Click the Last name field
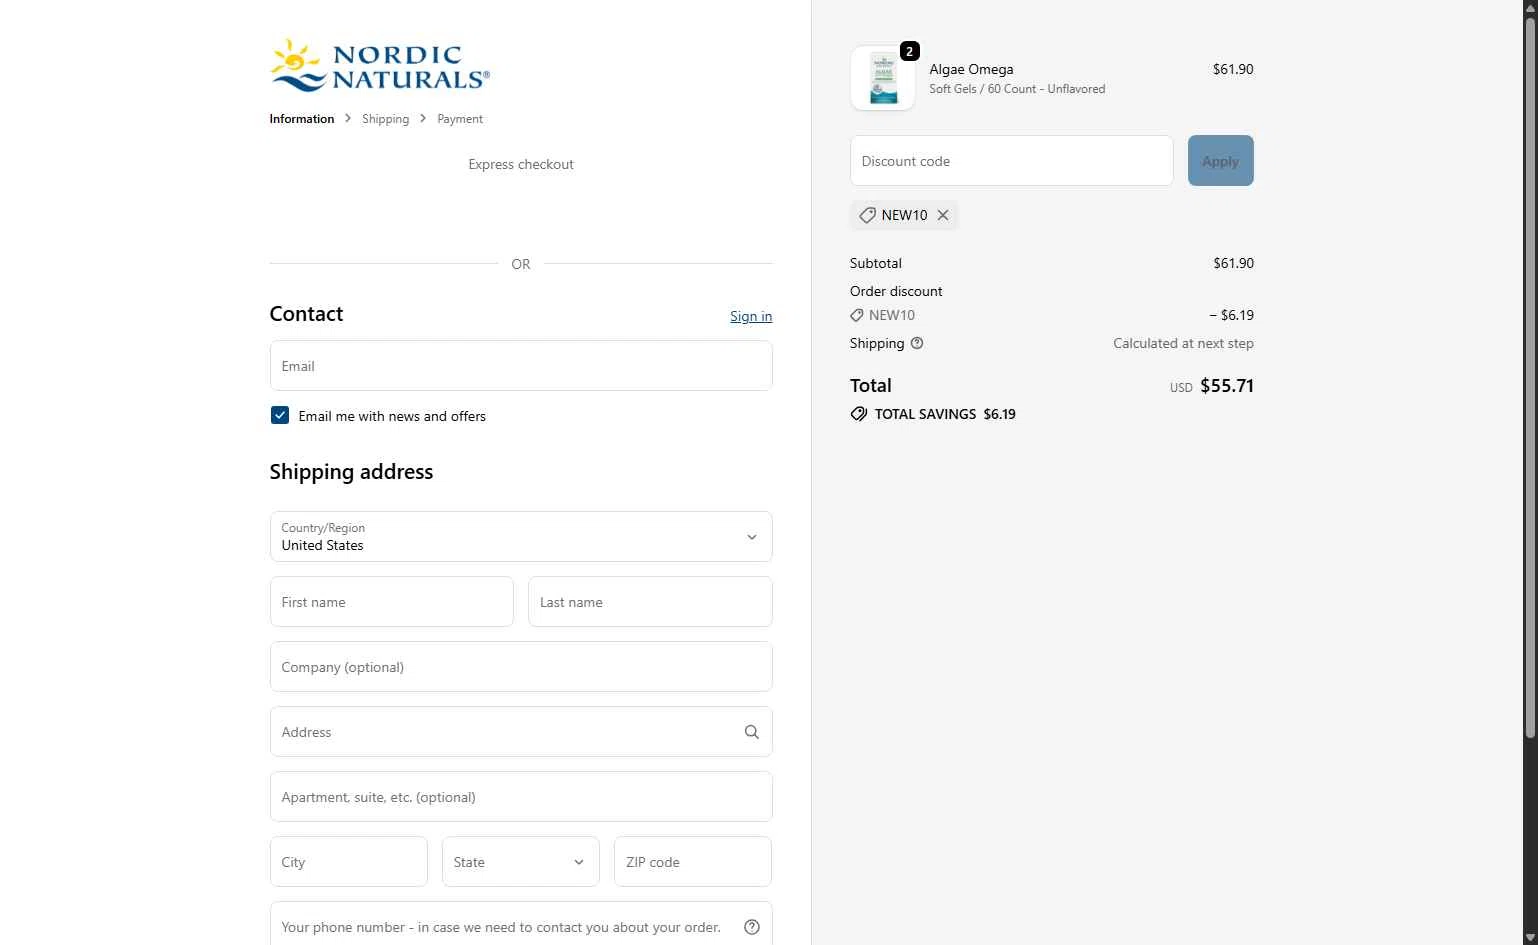Image resolution: width=1538 pixels, height=945 pixels. (x=650, y=601)
